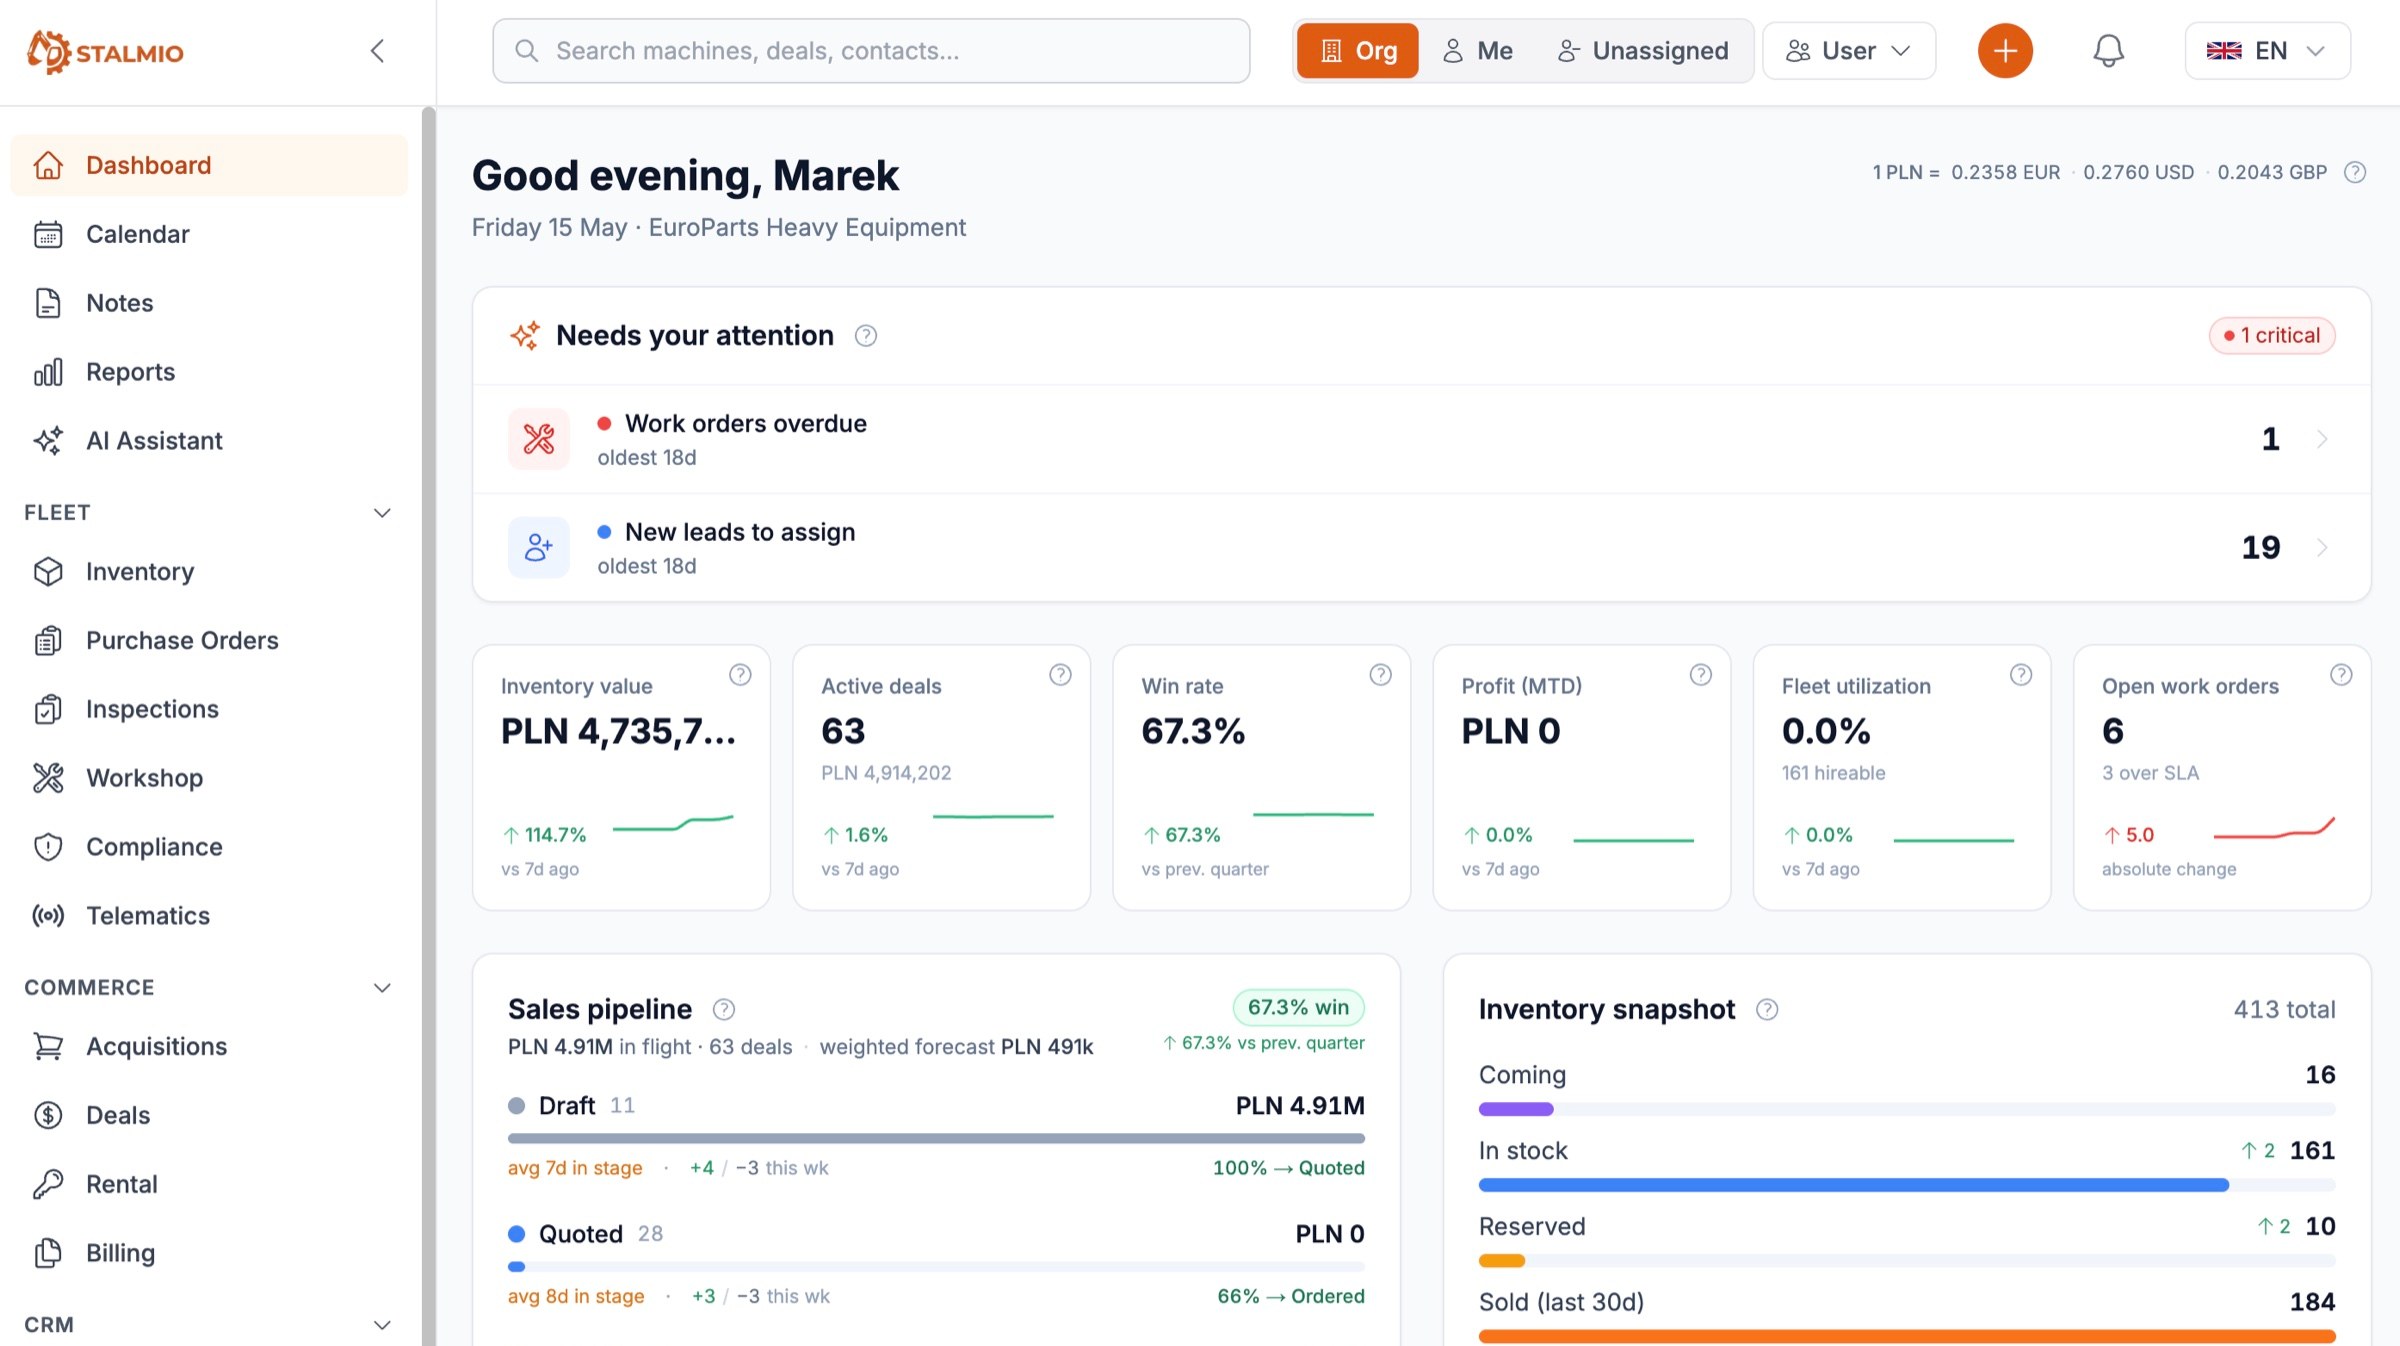
Task: Click 100% → Quoted conversion link
Action: tap(1288, 1168)
